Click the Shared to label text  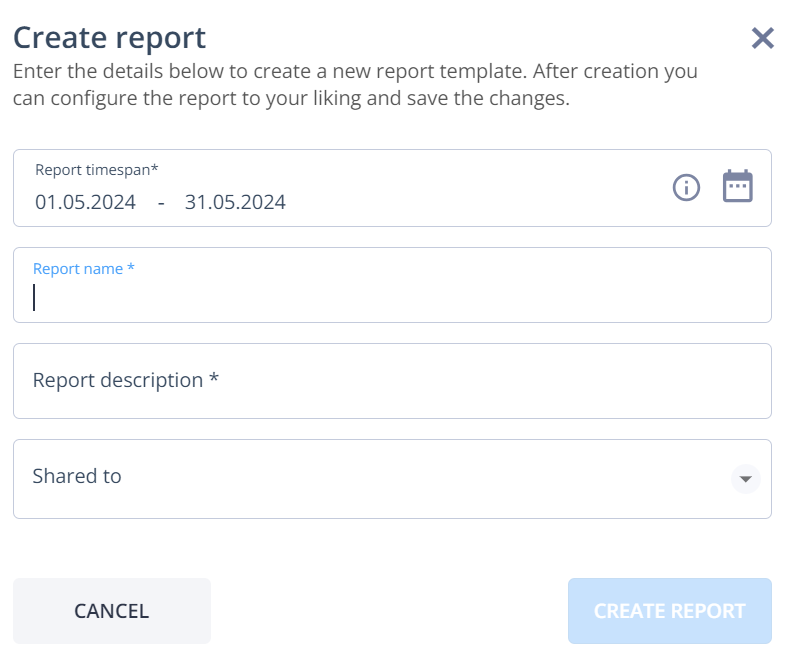(77, 476)
